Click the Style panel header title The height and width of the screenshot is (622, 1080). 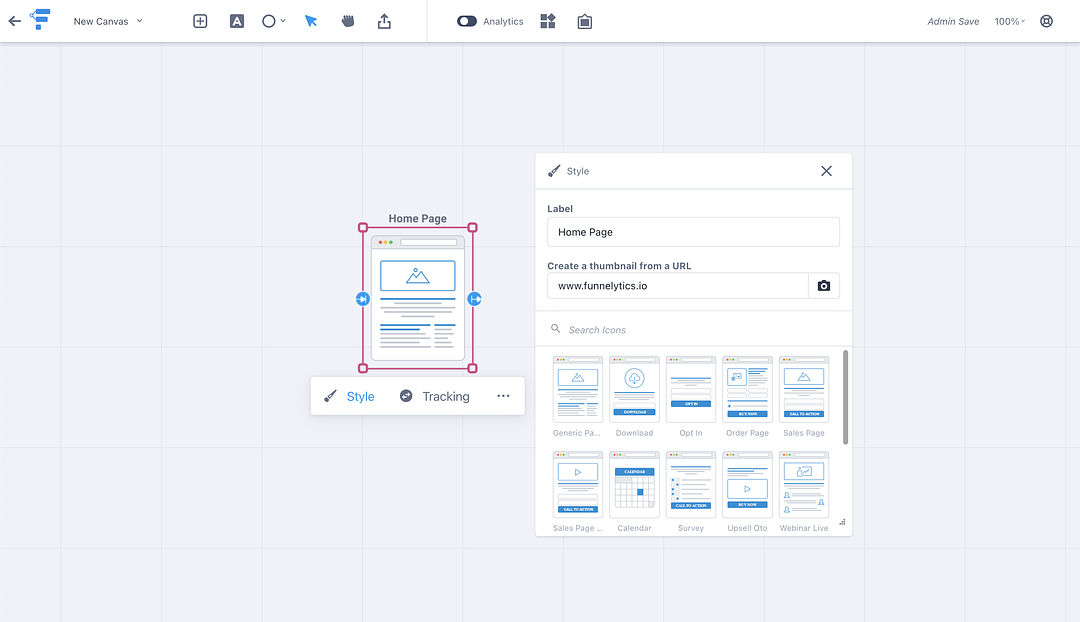point(577,171)
